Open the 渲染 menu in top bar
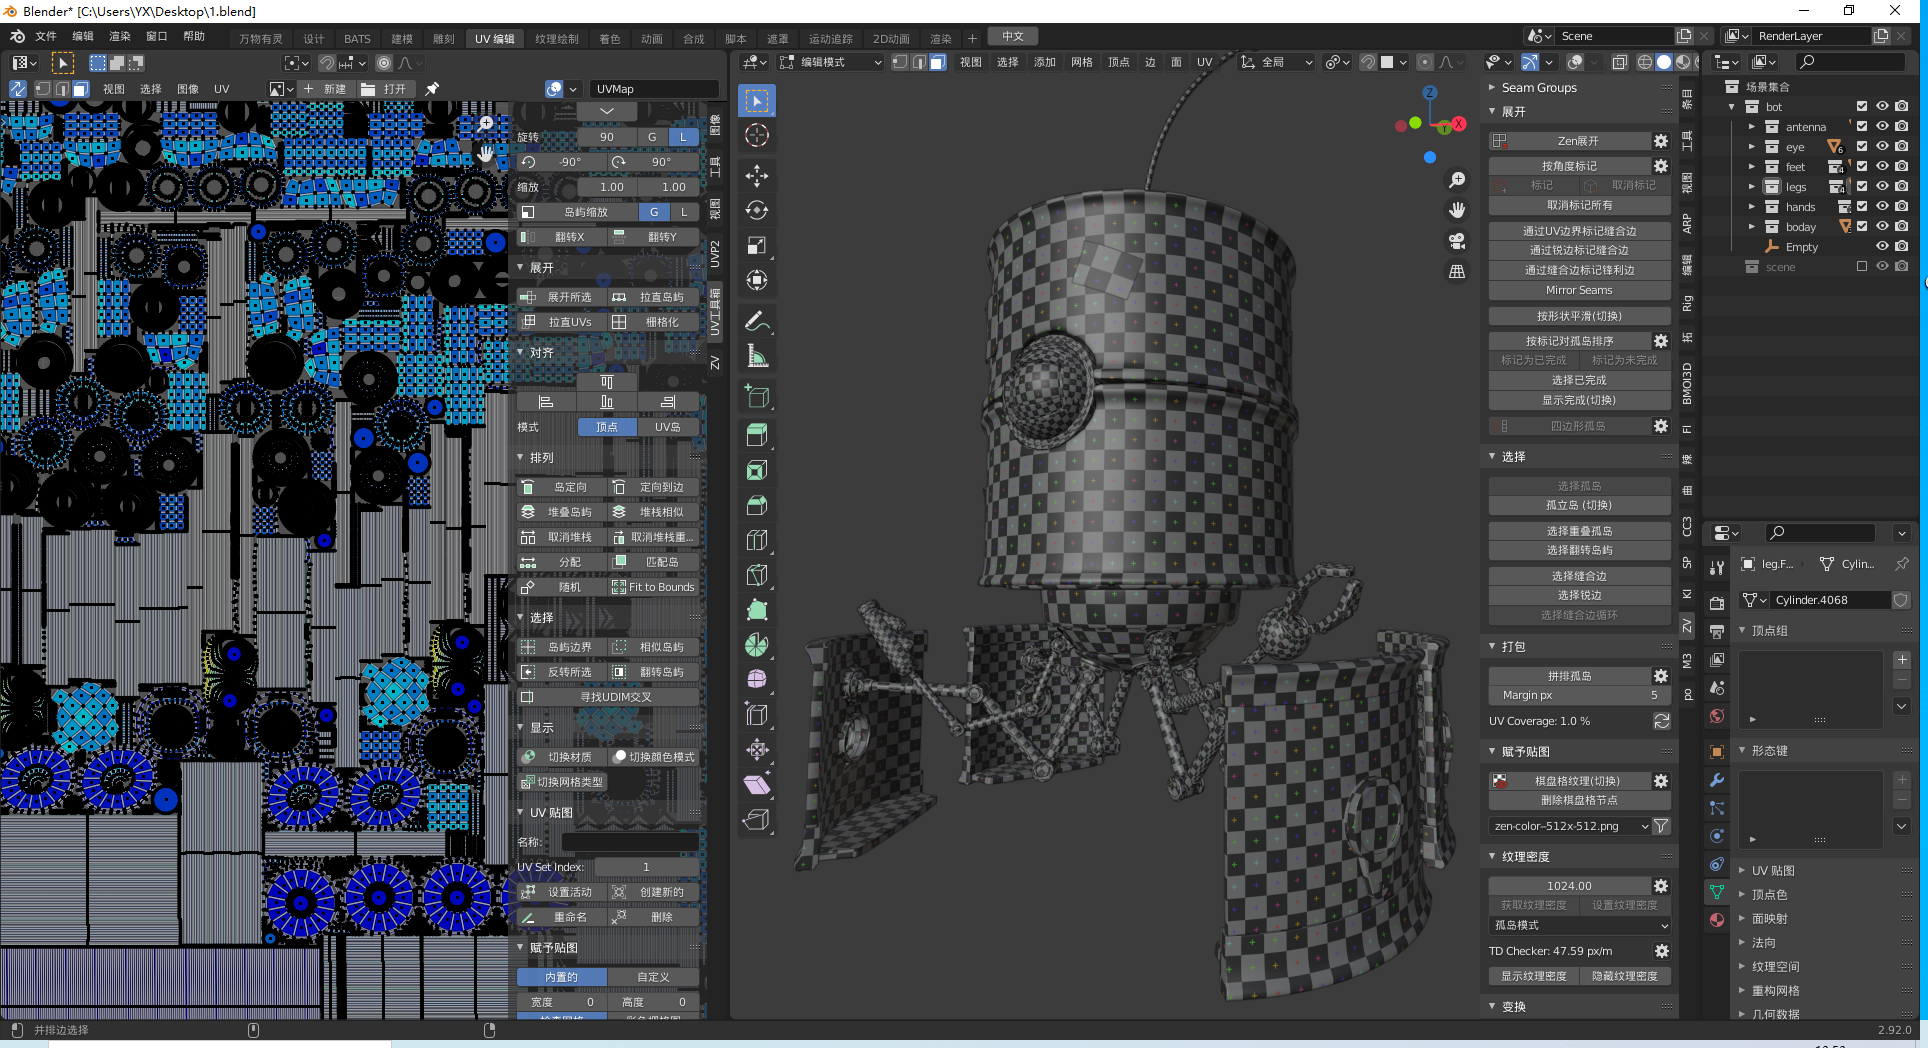The image size is (1928, 1048). tap(120, 36)
